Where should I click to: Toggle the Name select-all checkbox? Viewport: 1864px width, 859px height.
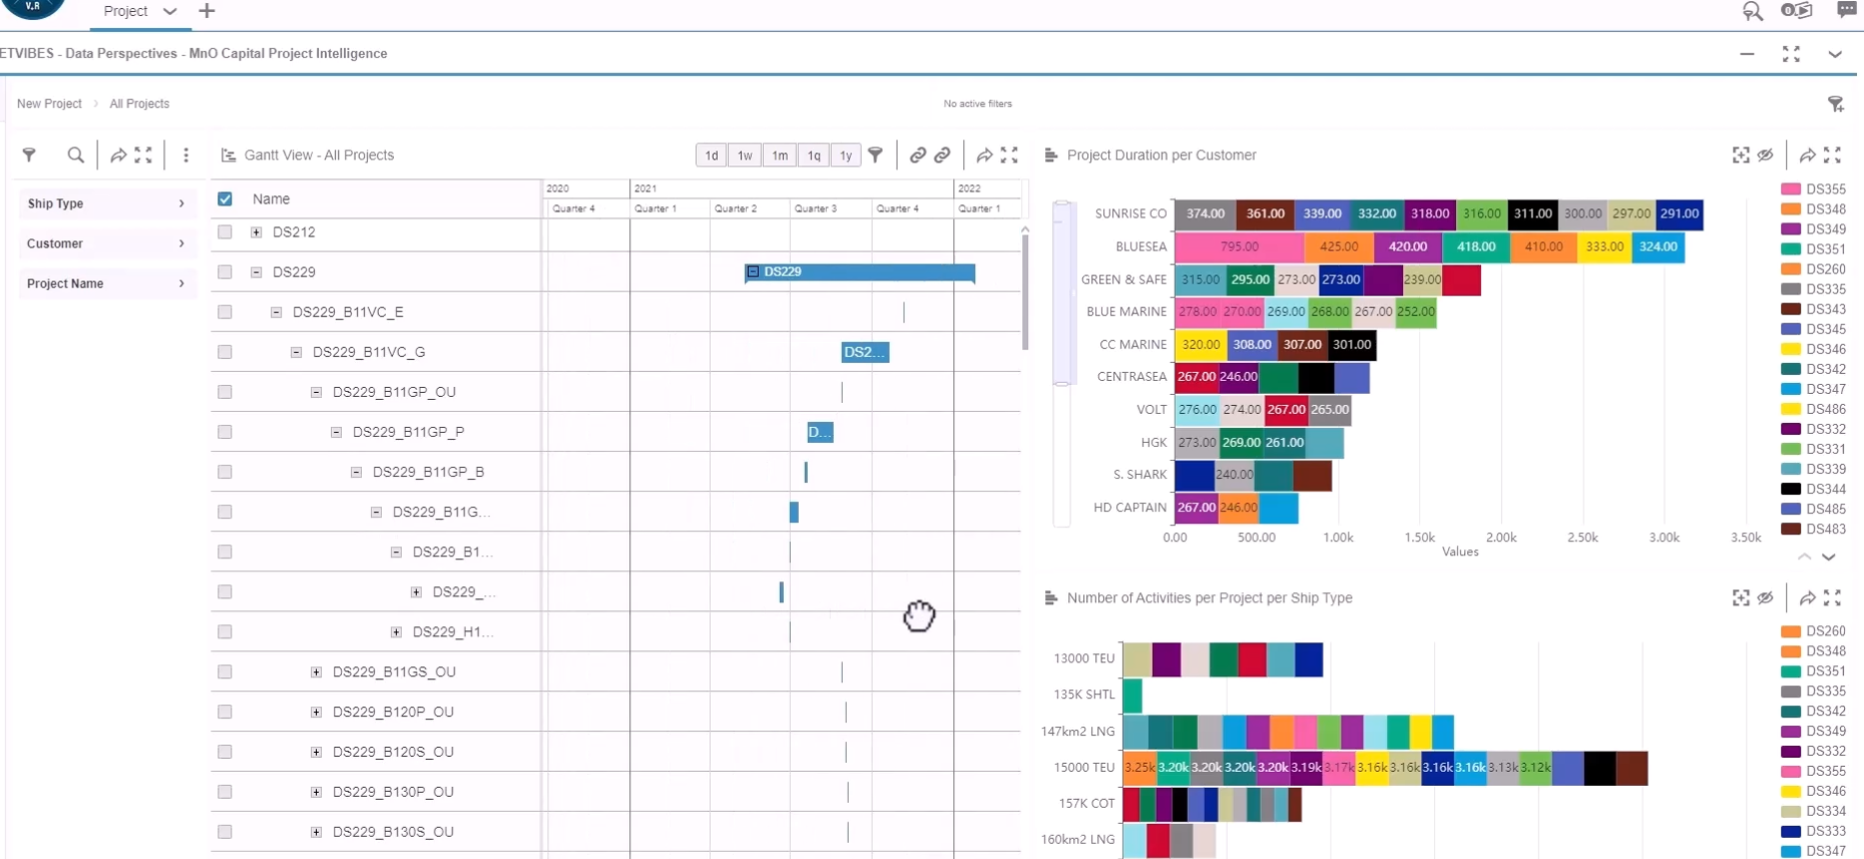pos(225,199)
